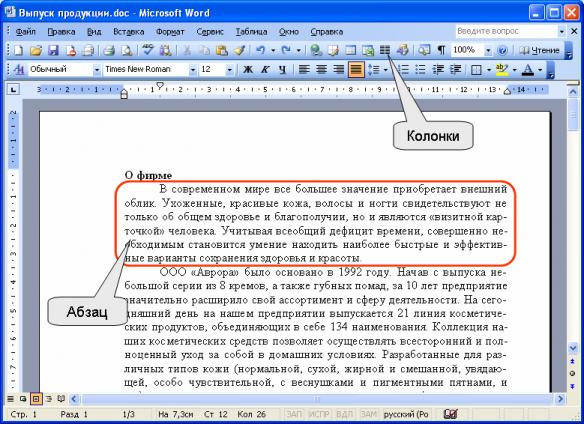Click the spelling status icon in status bar

tap(451, 414)
